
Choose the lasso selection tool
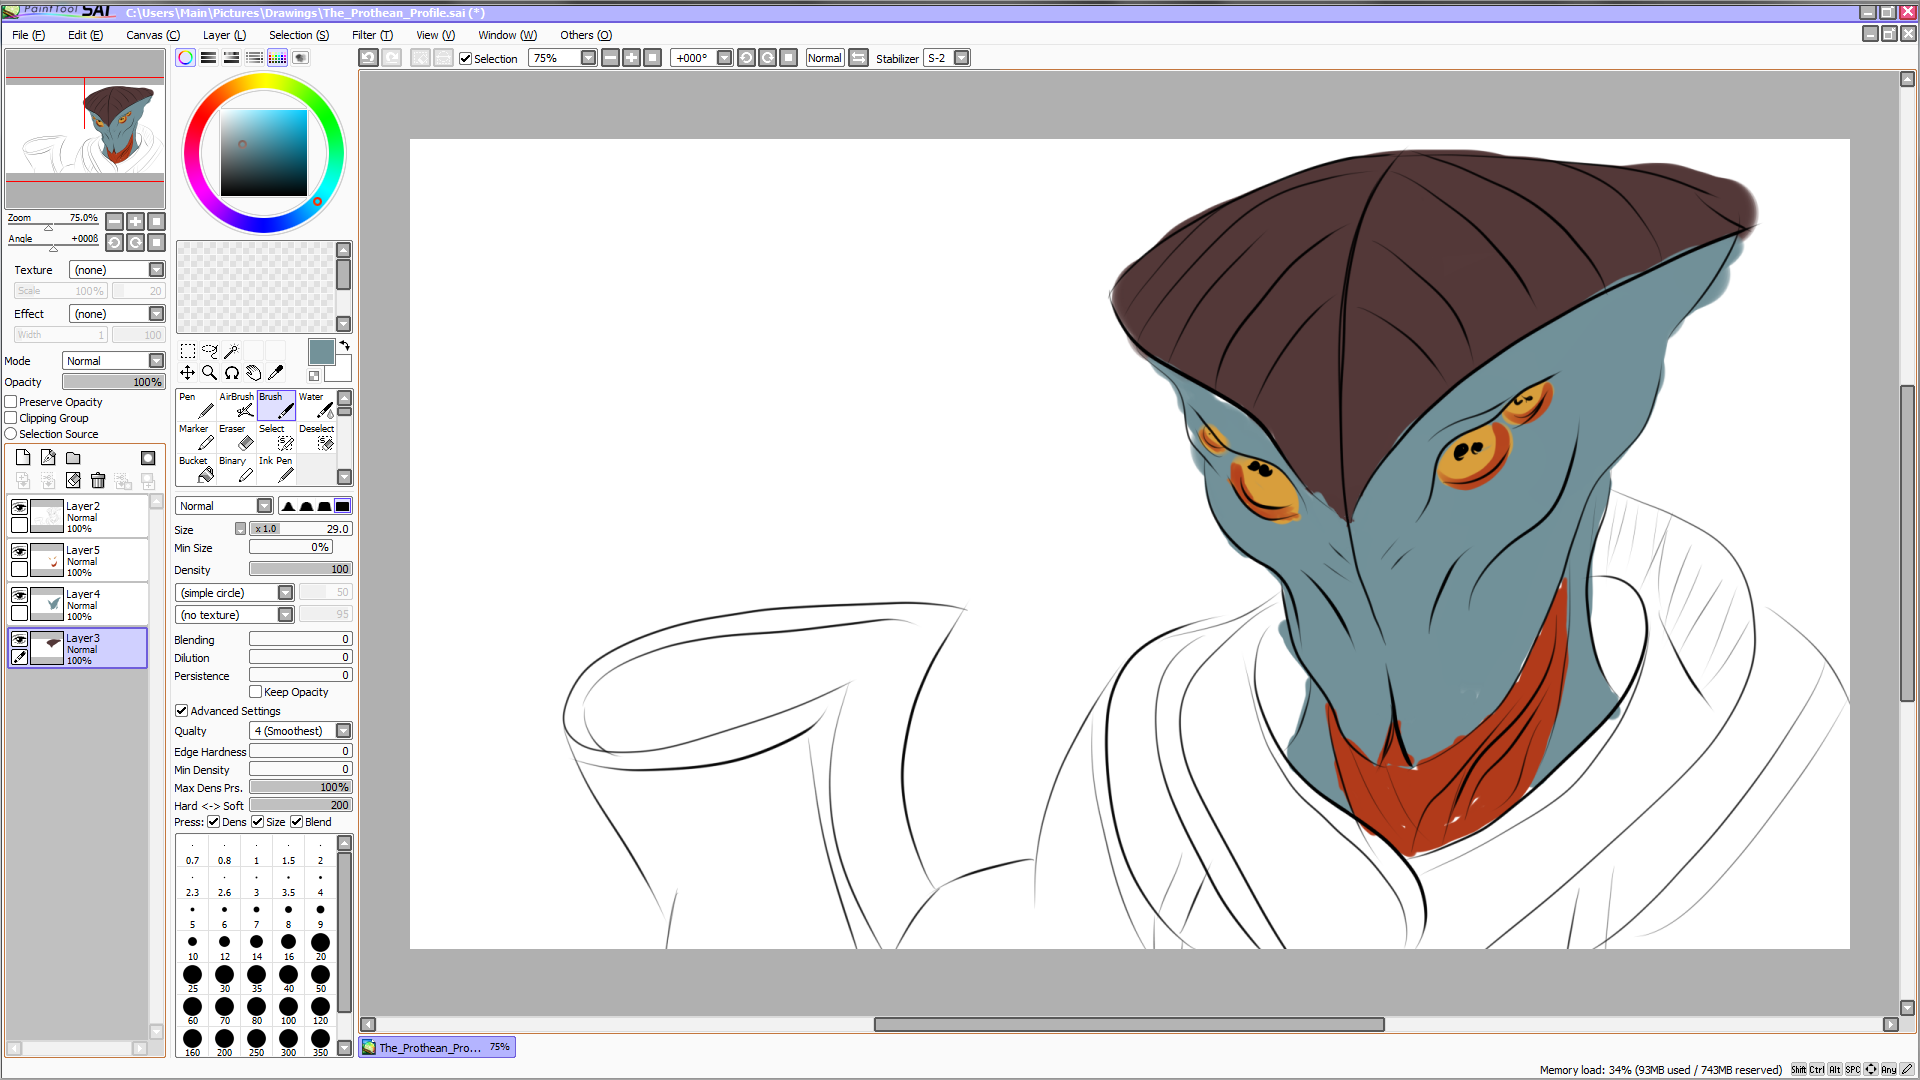coord(209,351)
